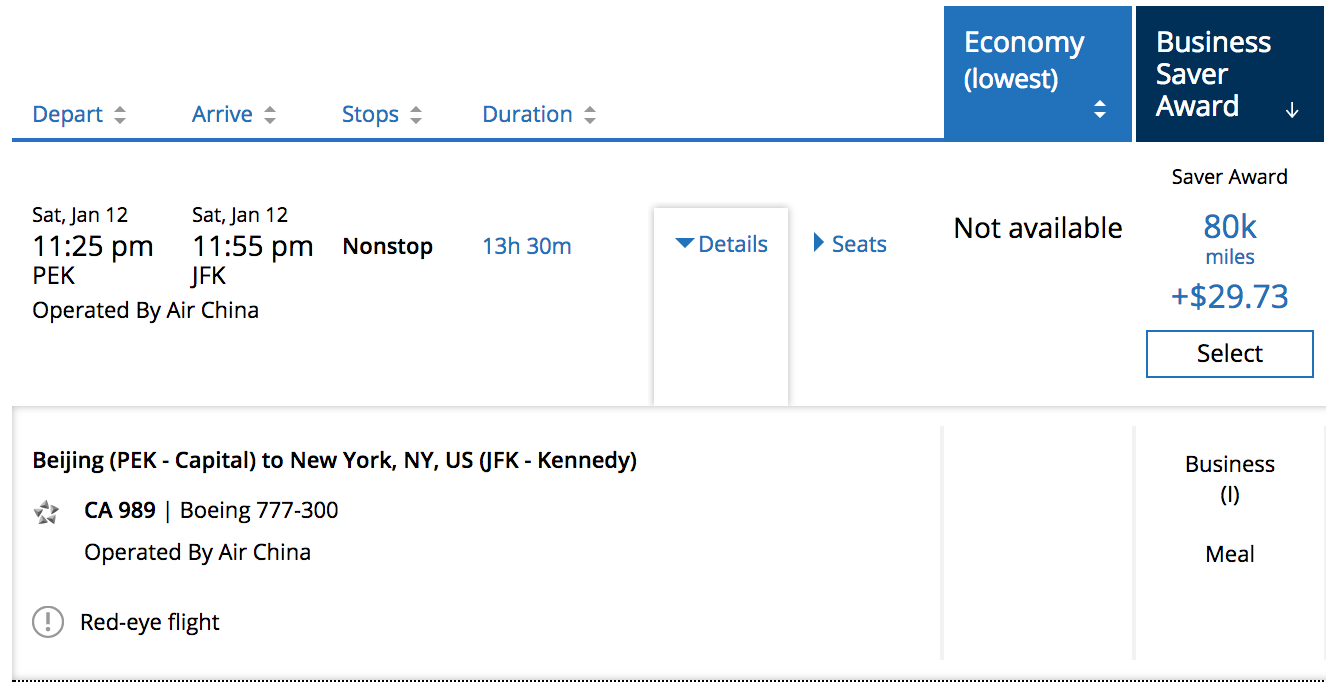Sort flights by Depart time

click(68, 115)
